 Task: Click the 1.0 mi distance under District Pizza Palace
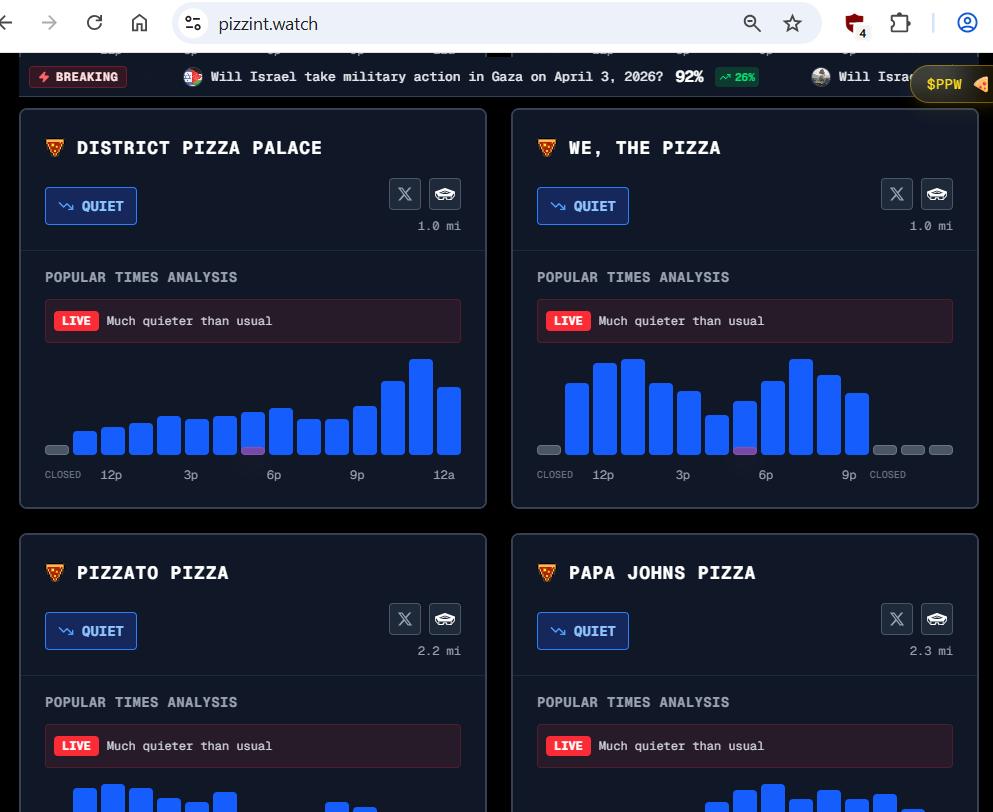pos(439,226)
